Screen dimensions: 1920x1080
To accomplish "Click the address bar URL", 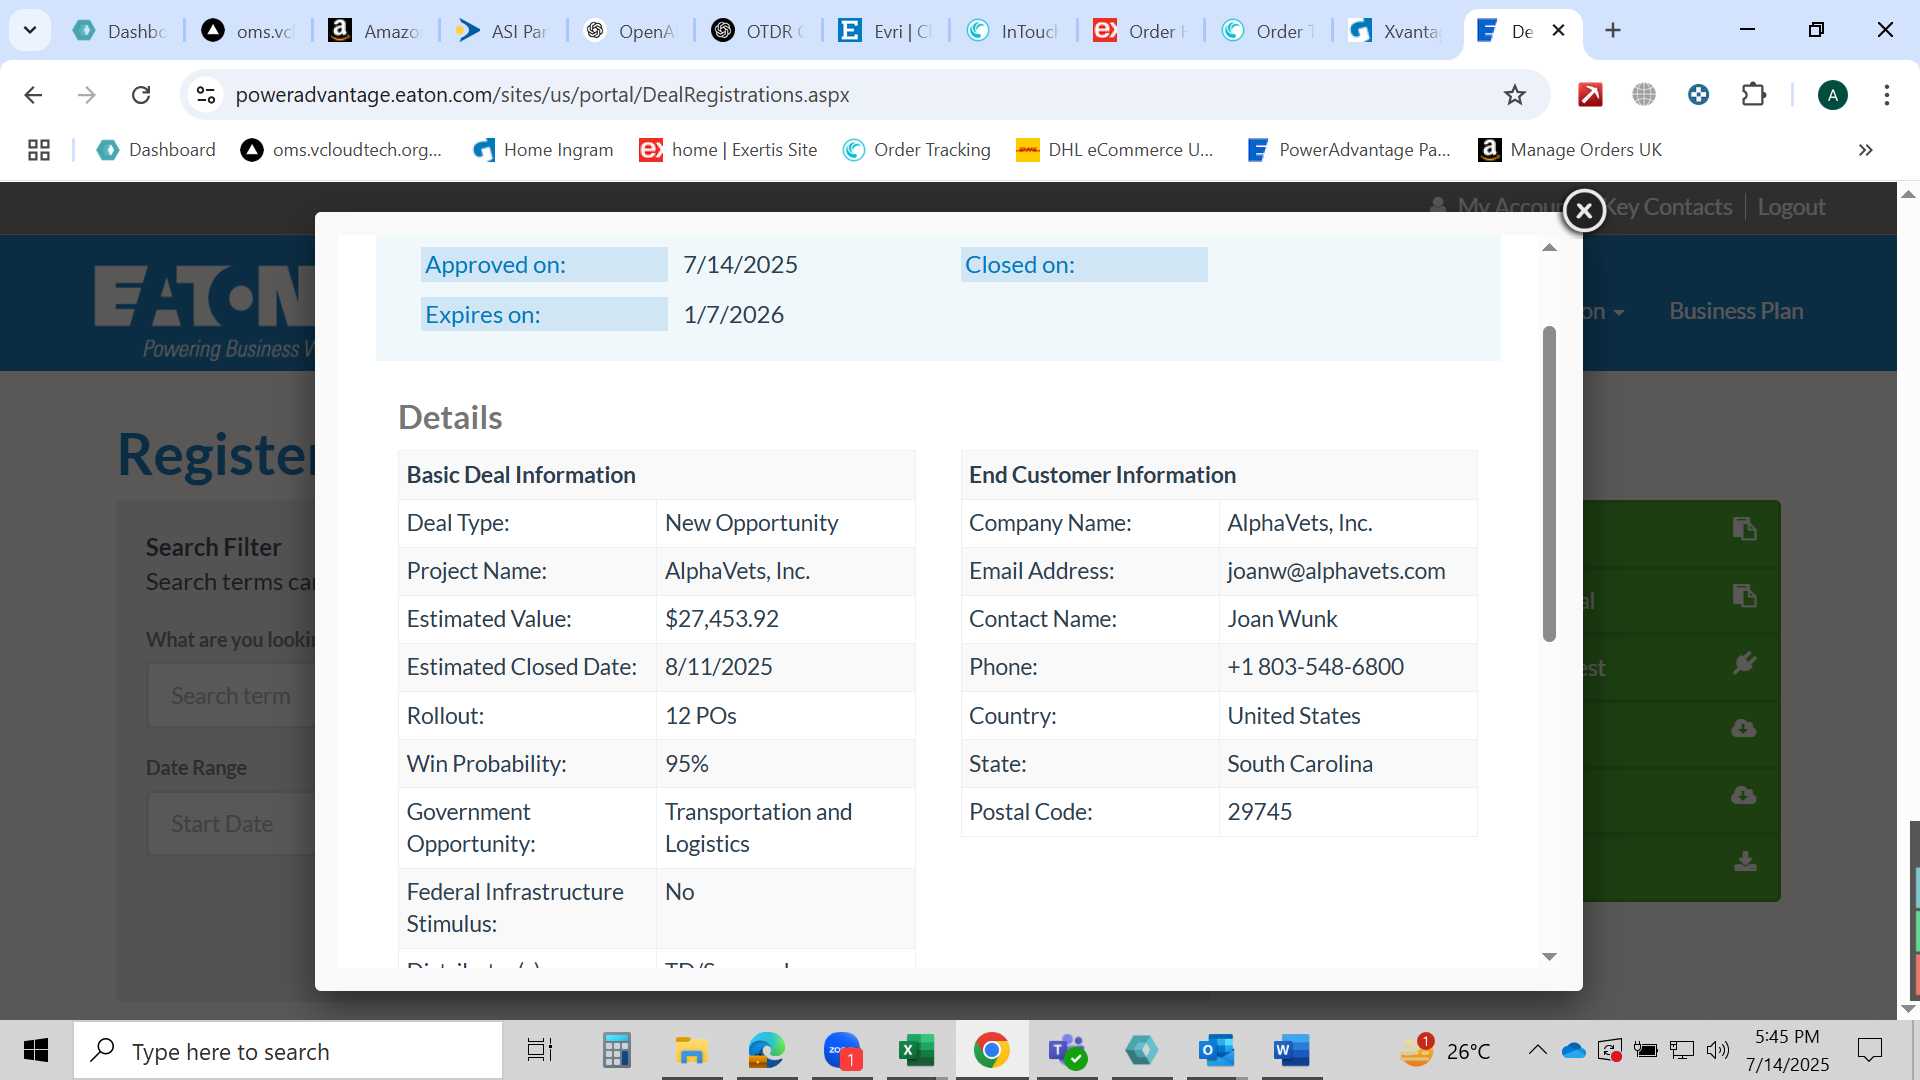I will [542, 95].
